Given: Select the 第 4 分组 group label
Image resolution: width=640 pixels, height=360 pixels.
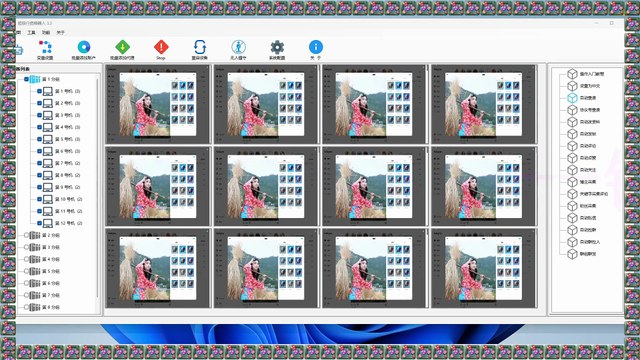Looking at the screenshot, I should [51, 260].
